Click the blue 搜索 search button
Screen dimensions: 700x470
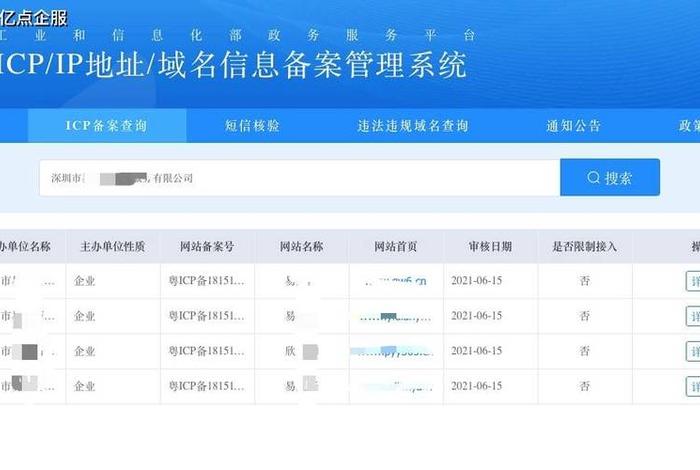click(x=610, y=177)
